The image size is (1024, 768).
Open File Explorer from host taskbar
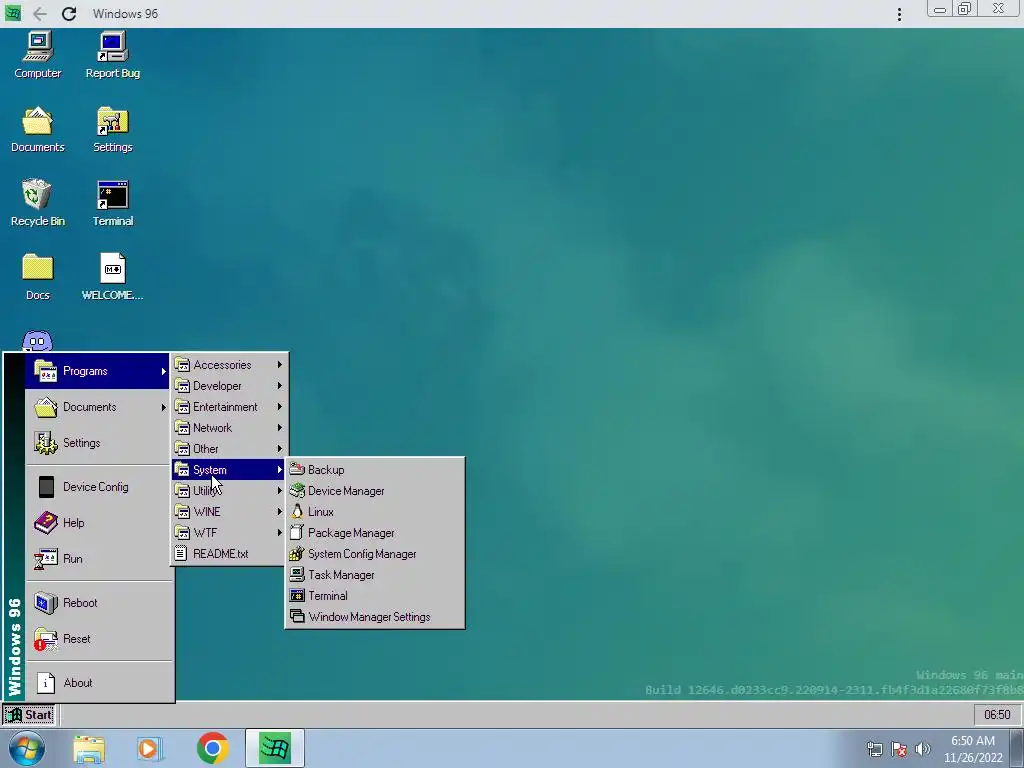click(89, 748)
